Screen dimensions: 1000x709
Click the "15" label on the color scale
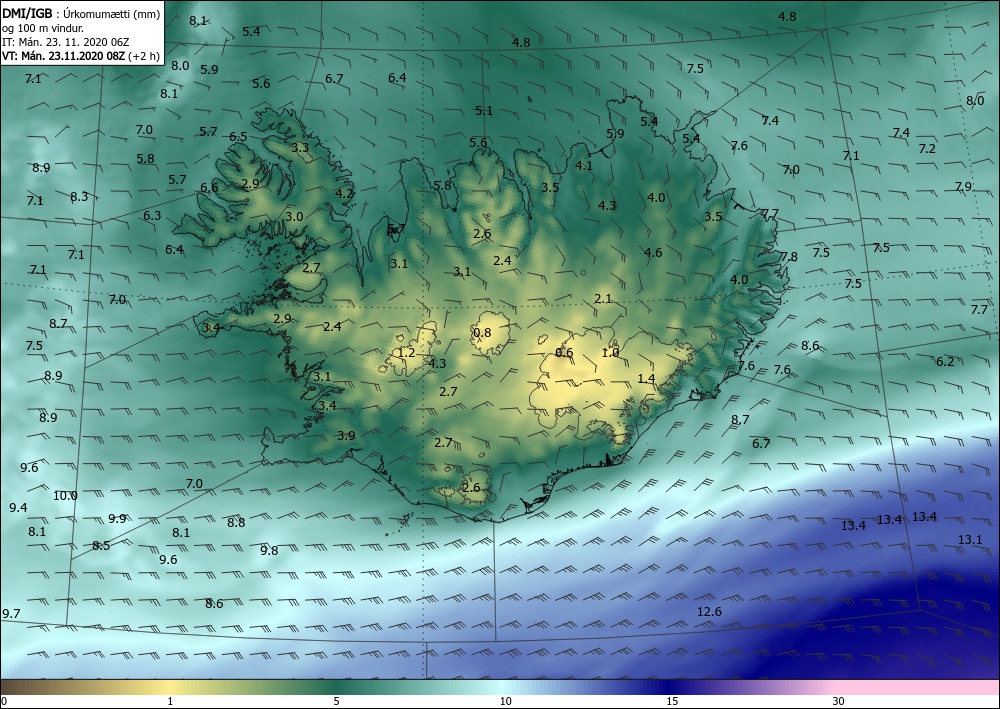672,701
